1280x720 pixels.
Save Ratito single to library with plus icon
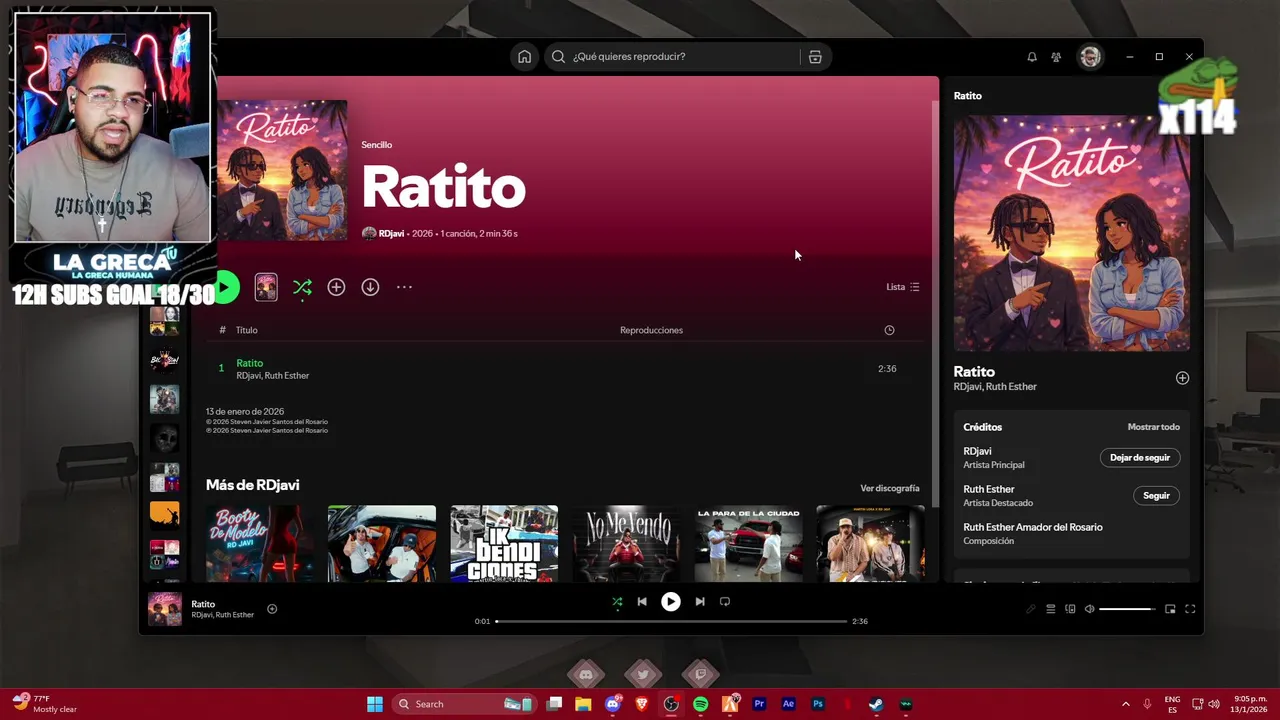coord(336,287)
